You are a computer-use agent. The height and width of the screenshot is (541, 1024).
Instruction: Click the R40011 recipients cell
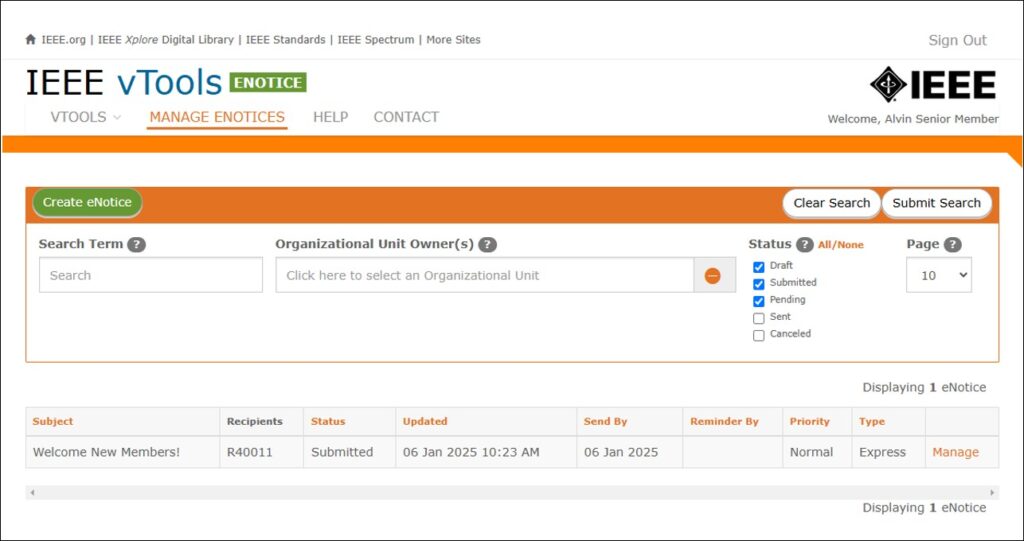(261, 452)
